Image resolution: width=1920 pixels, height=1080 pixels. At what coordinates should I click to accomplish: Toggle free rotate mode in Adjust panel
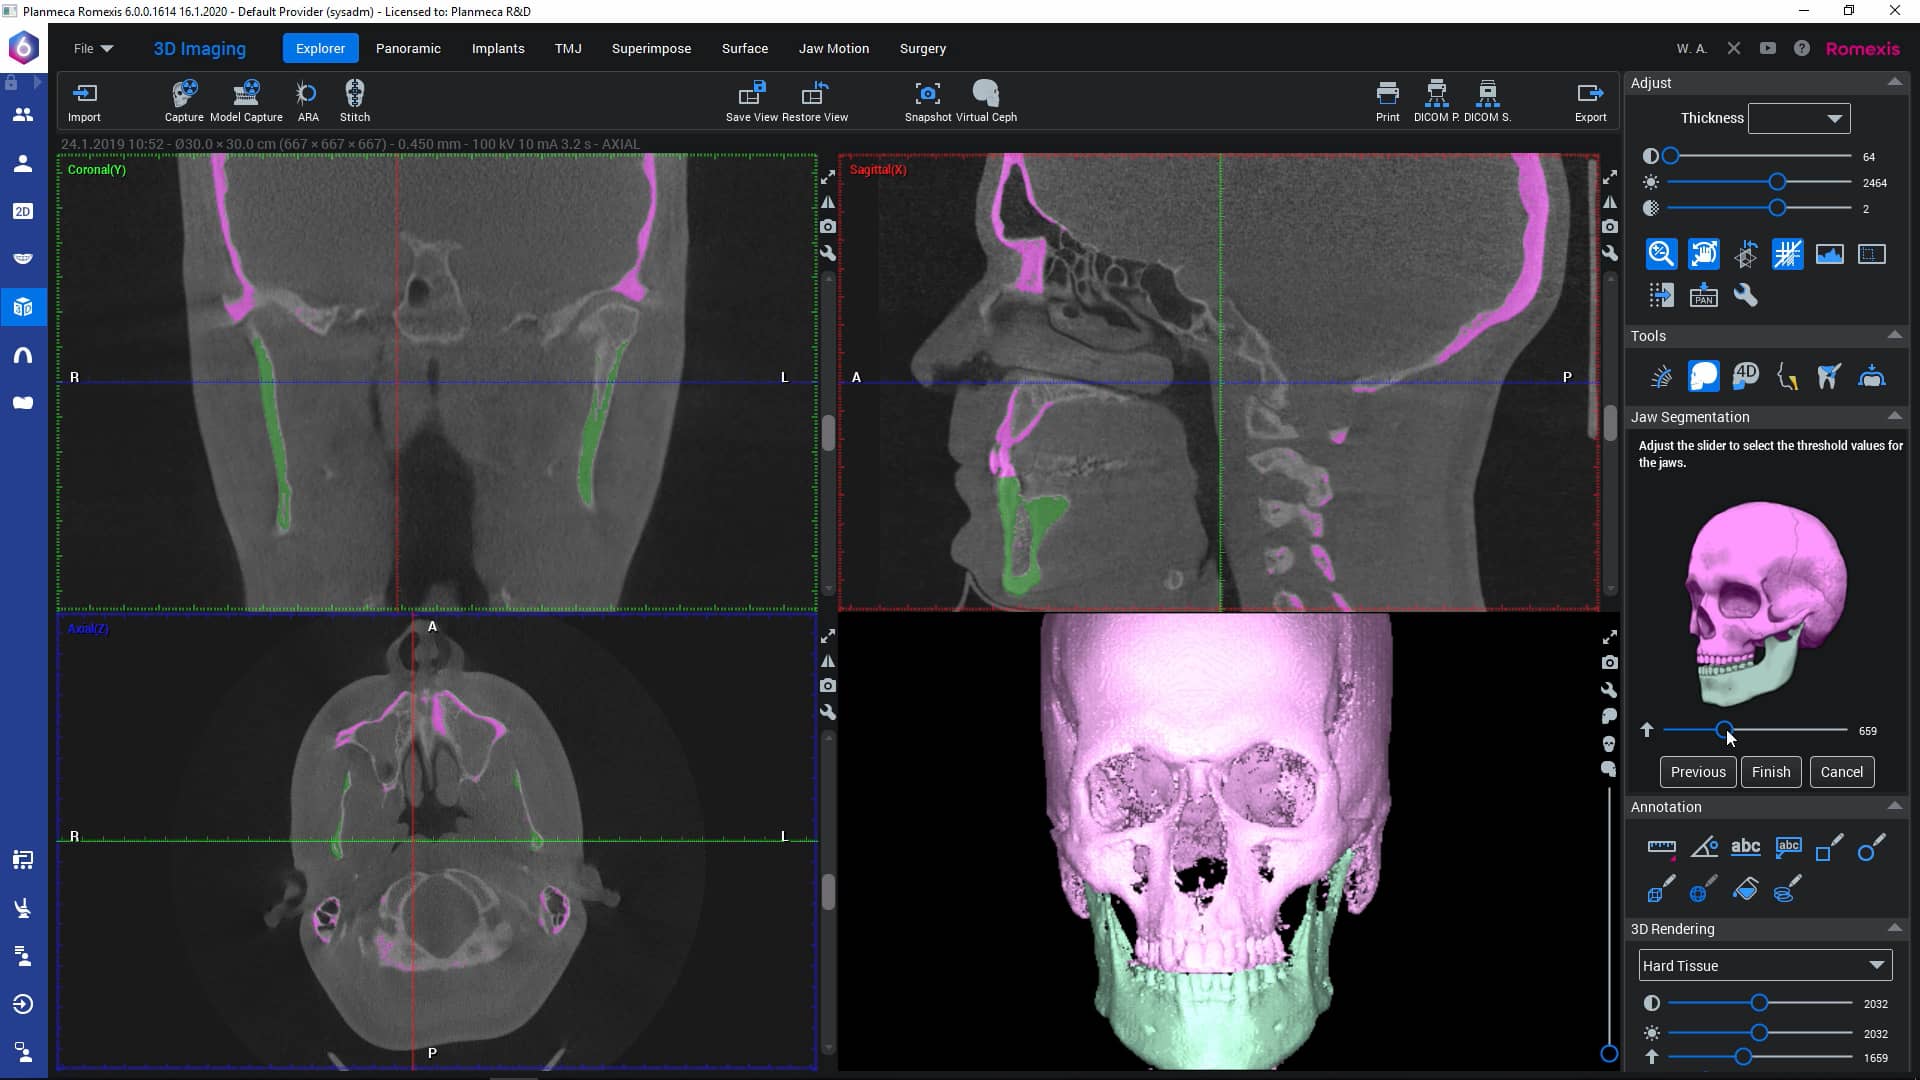point(1745,254)
